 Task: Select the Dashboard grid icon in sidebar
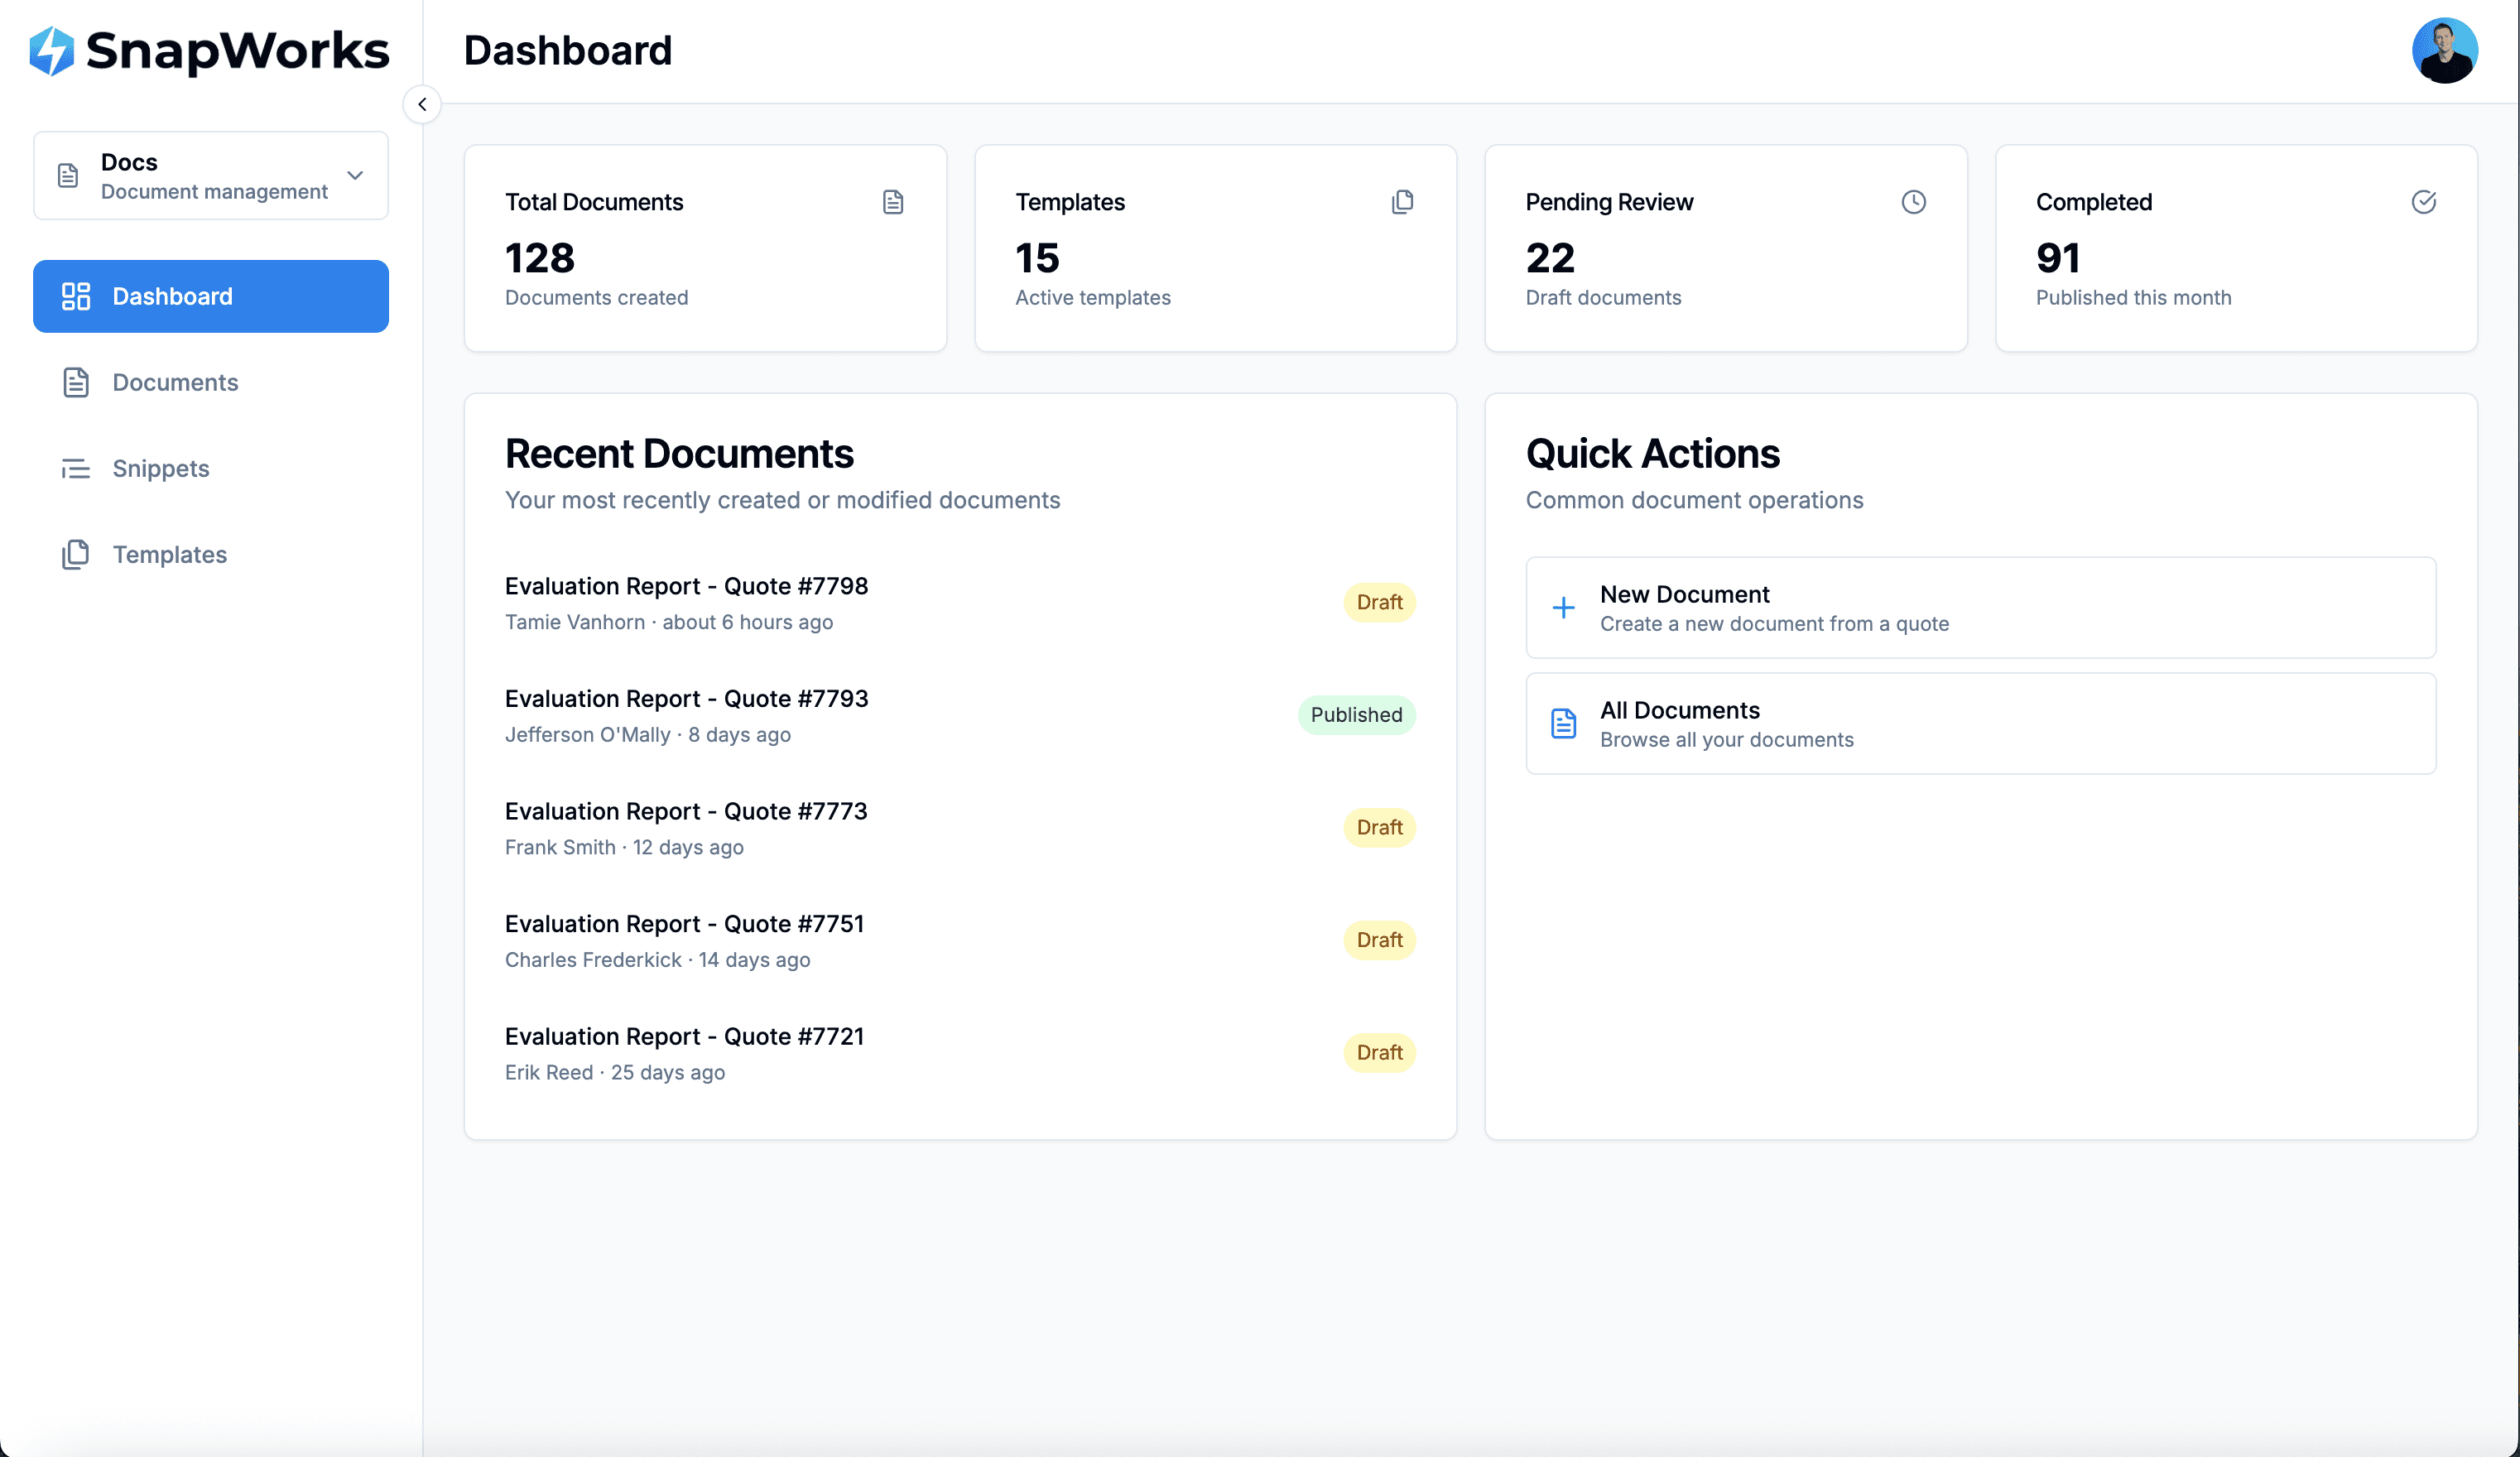[x=76, y=296]
